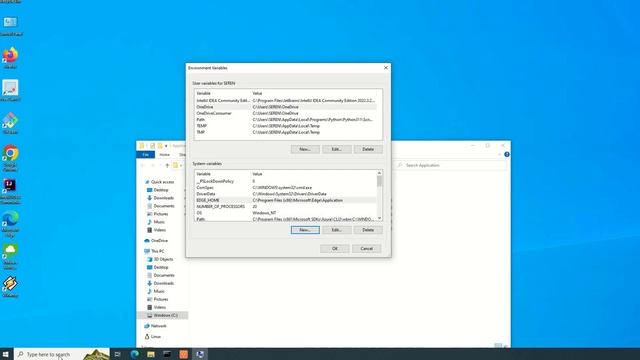Select the ComSpec system variable row
The width and height of the screenshot is (640, 360).
[x=286, y=188]
